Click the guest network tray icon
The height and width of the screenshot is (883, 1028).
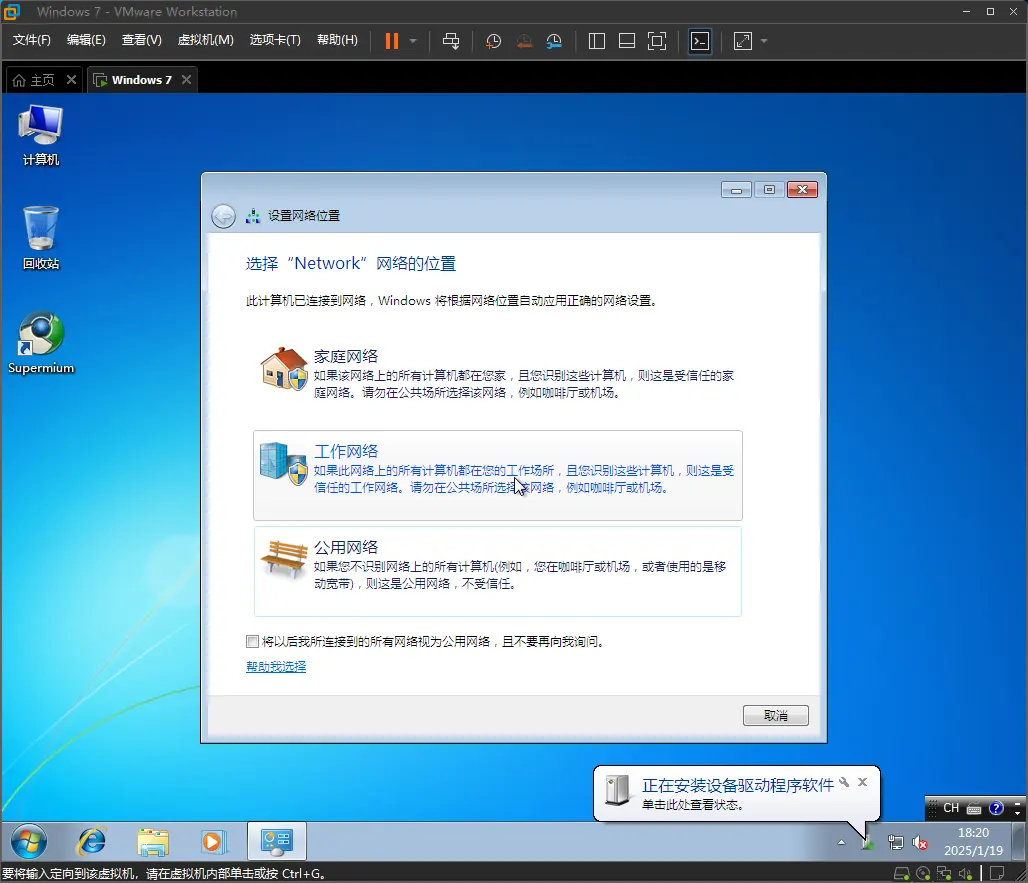click(x=896, y=842)
